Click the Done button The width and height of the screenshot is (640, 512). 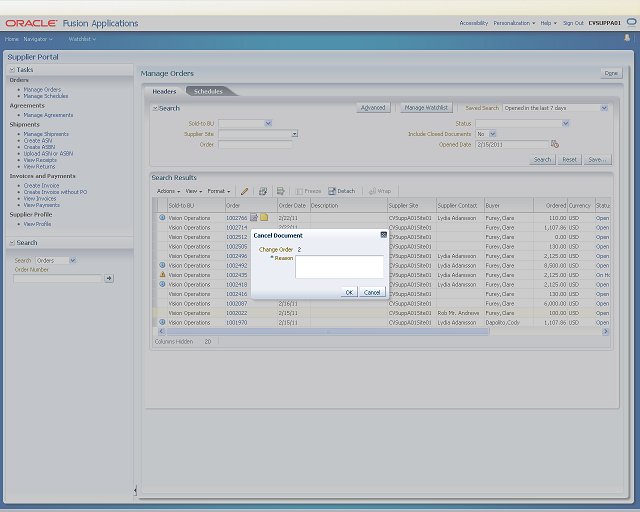tap(611, 73)
